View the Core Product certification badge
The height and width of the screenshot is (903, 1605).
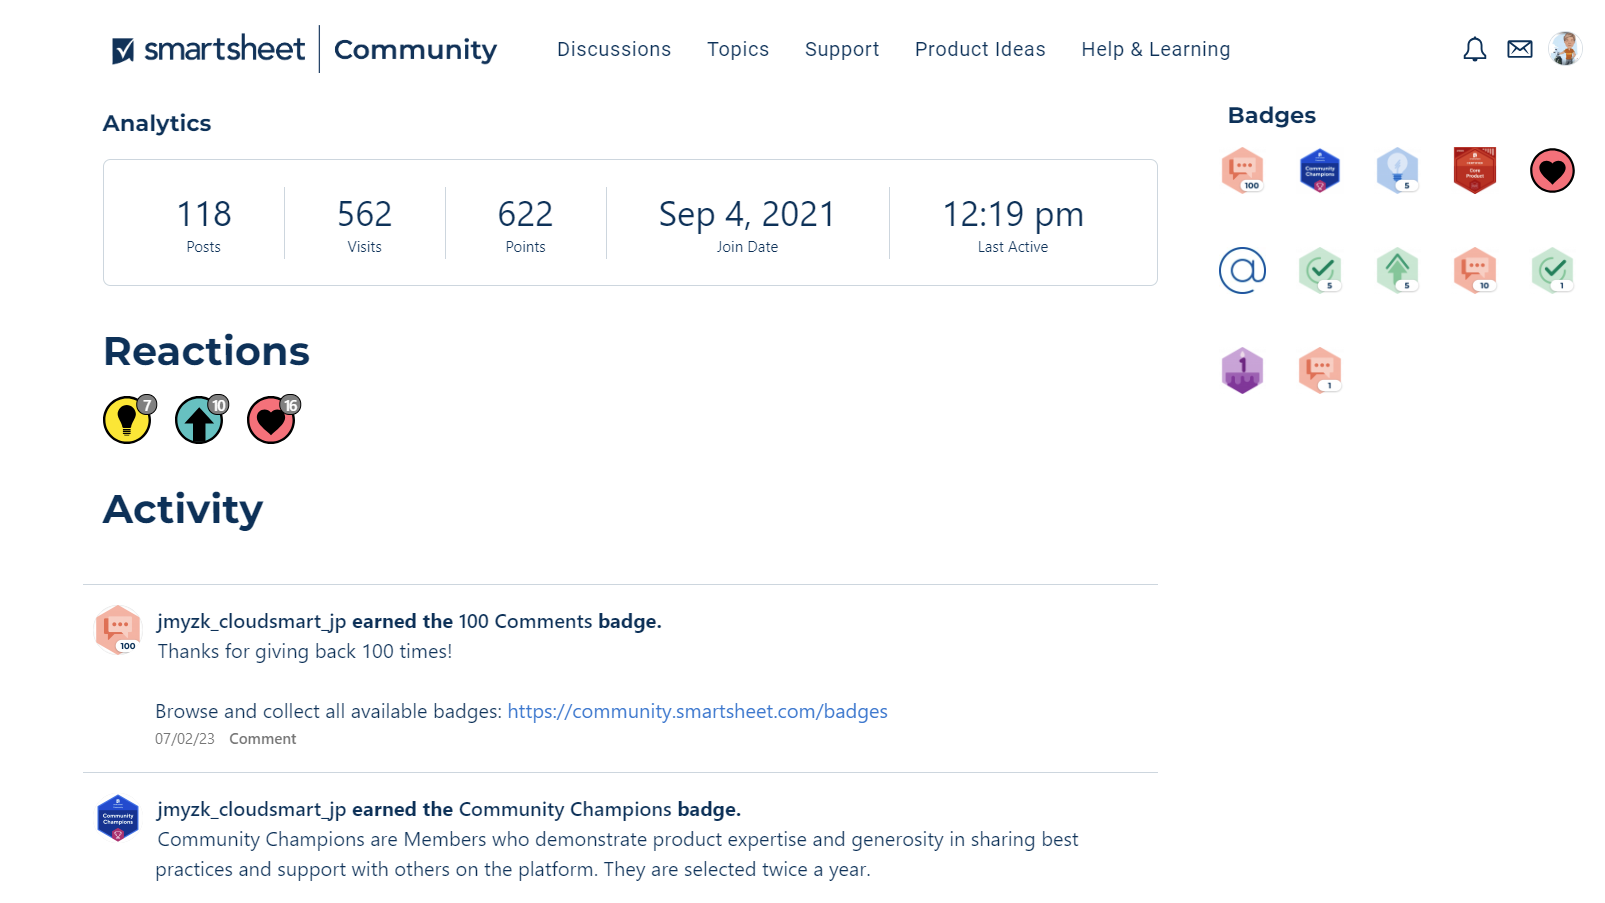[1474, 170]
